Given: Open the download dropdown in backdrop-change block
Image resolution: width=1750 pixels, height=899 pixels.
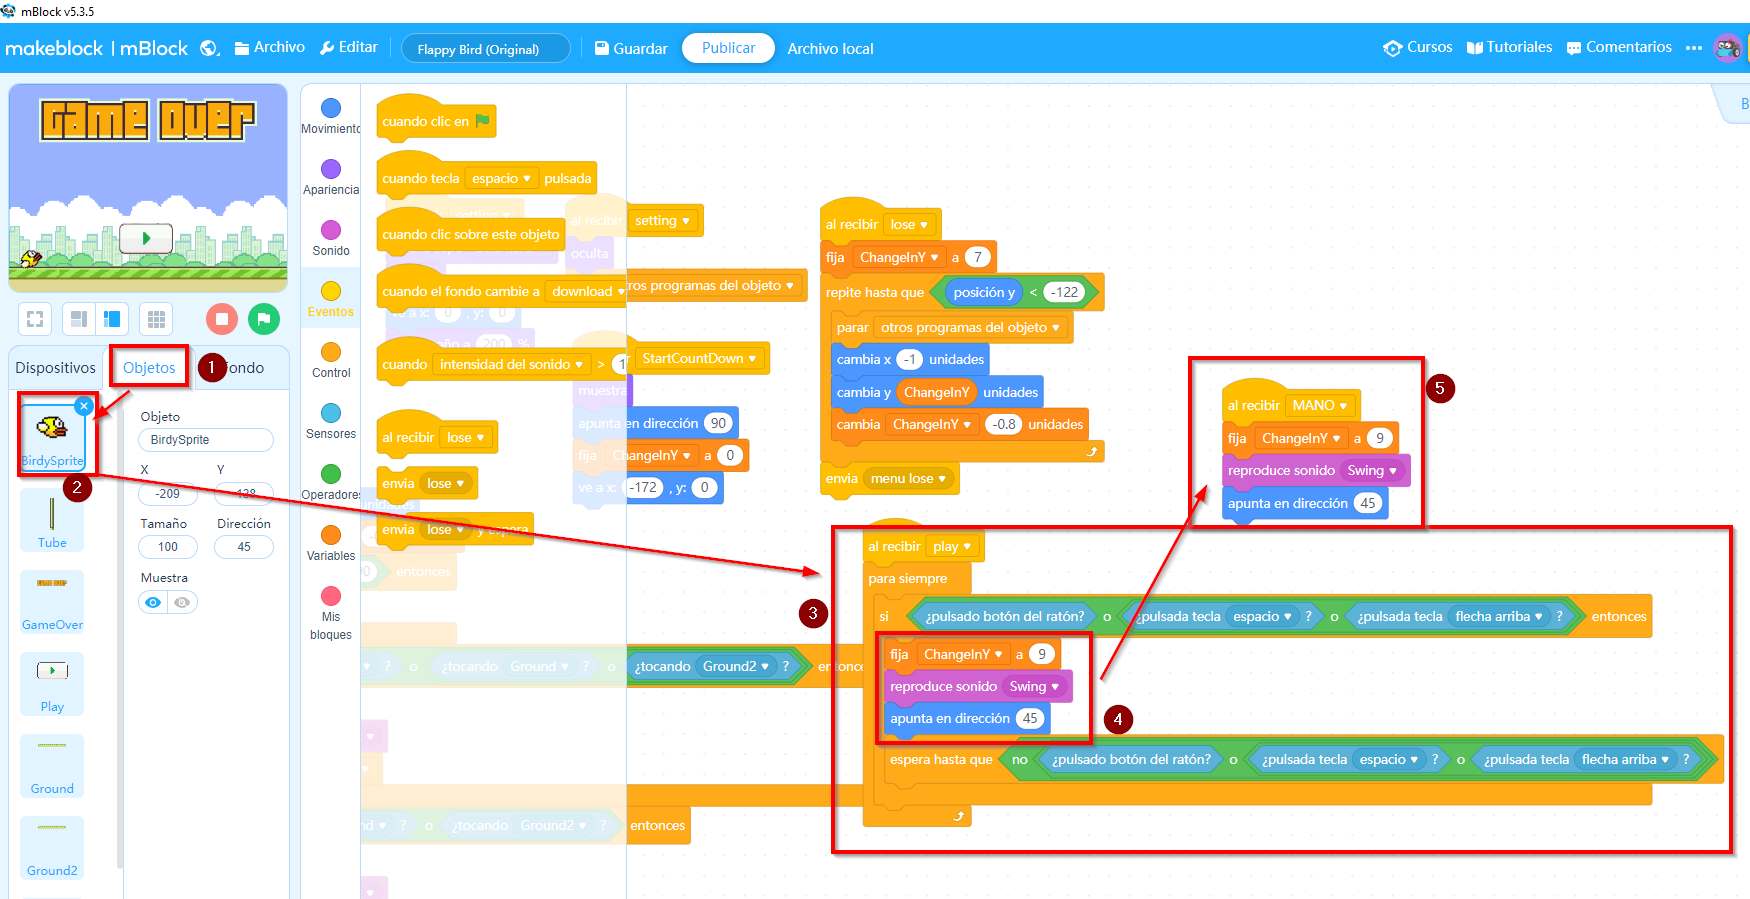Looking at the screenshot, I should click(x=587, y=292).
